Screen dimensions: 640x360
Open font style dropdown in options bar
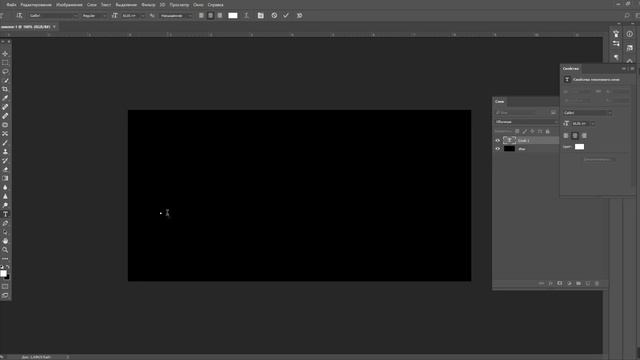click(104, 16)
